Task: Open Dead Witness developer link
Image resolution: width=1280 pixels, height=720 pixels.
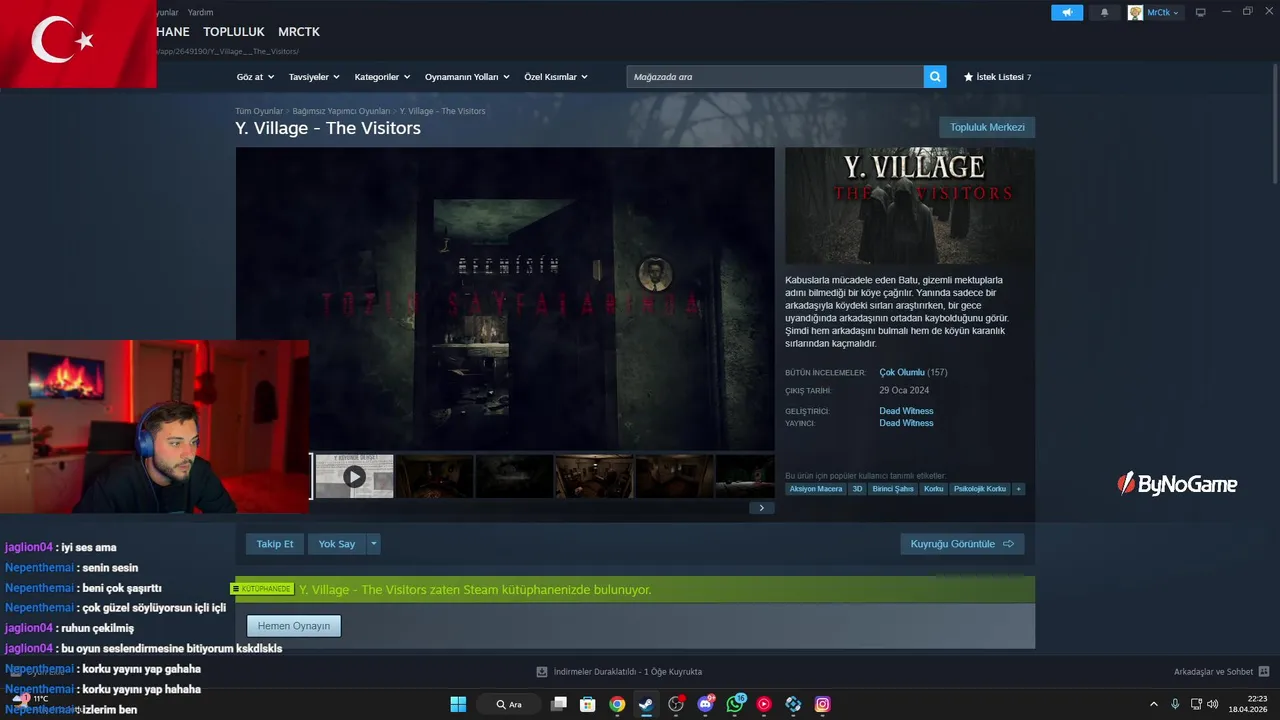Action: pos(906,411)
